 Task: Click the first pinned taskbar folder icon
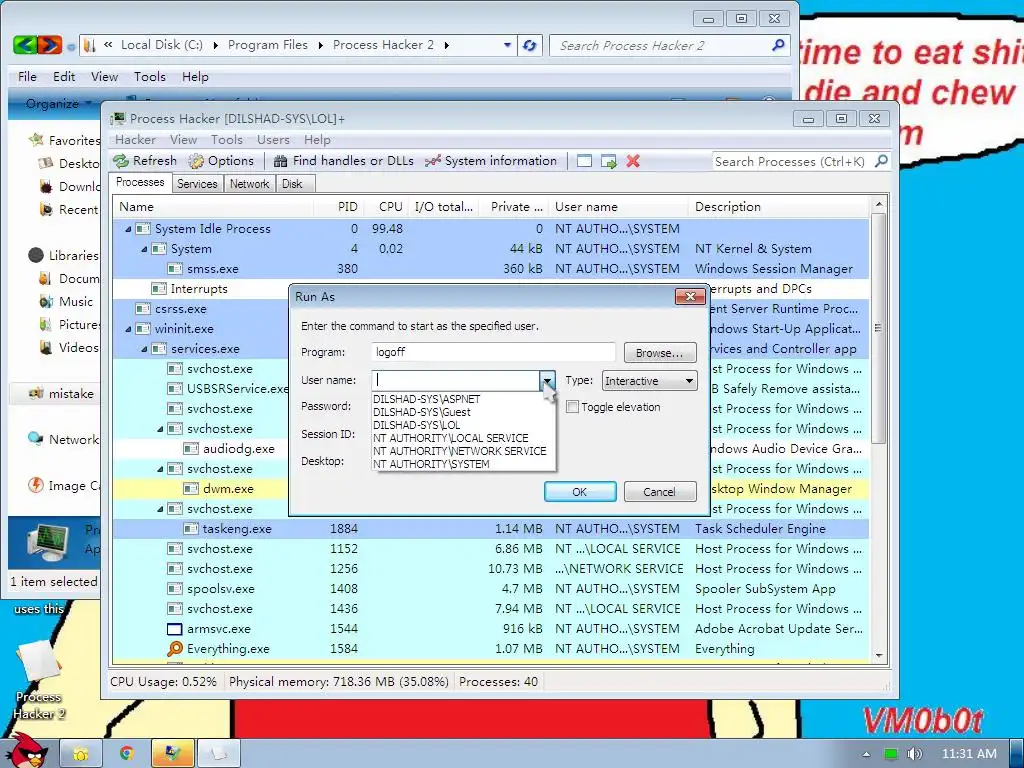coord(81,753)
